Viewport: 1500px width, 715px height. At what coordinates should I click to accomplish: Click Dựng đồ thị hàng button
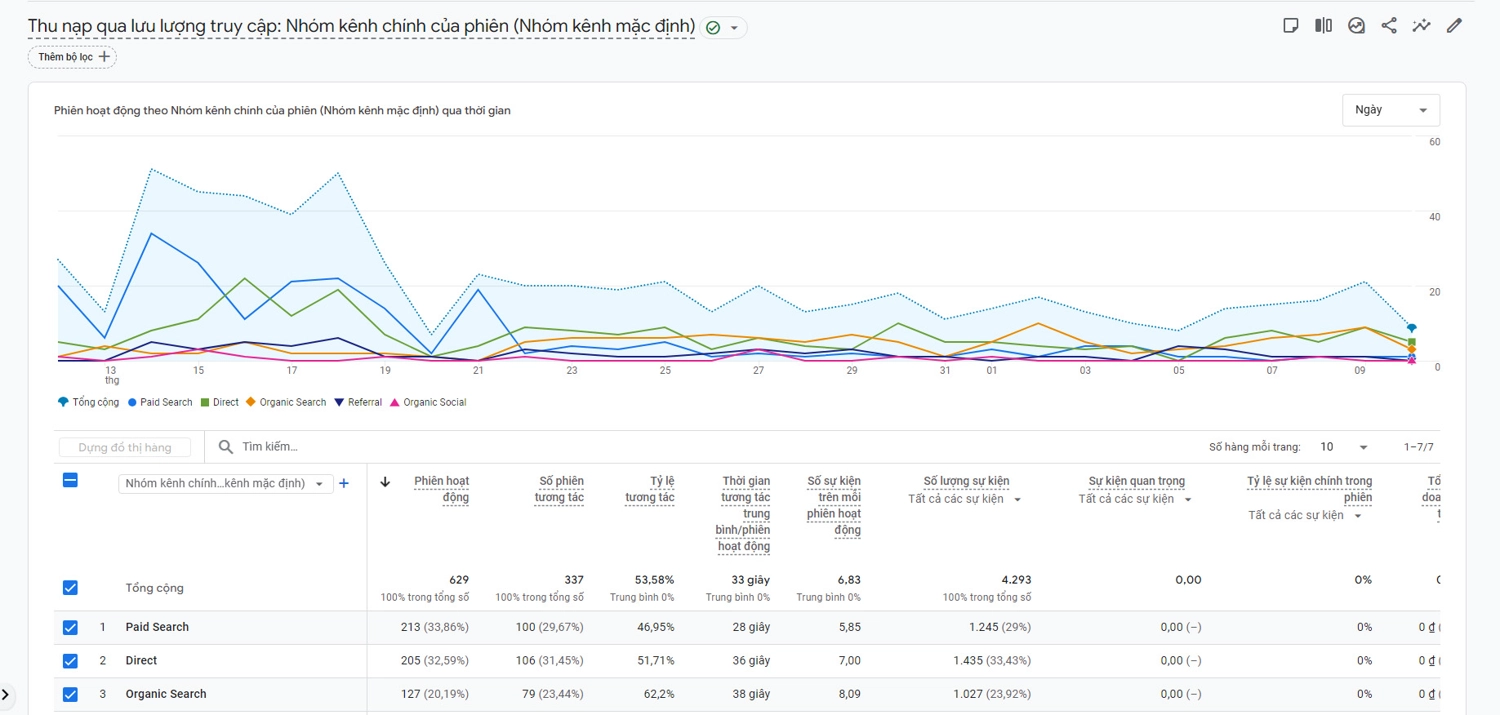point(125,448)
